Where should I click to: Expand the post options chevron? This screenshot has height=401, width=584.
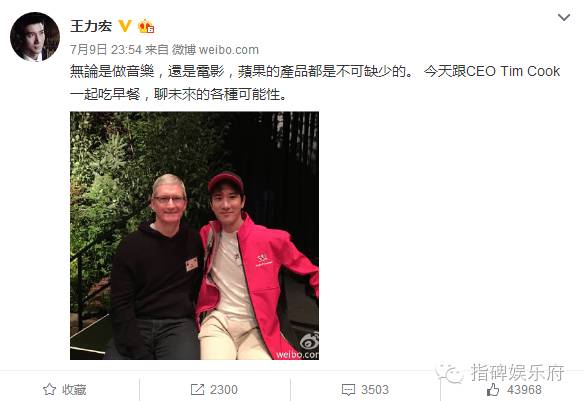coord(564,17)
